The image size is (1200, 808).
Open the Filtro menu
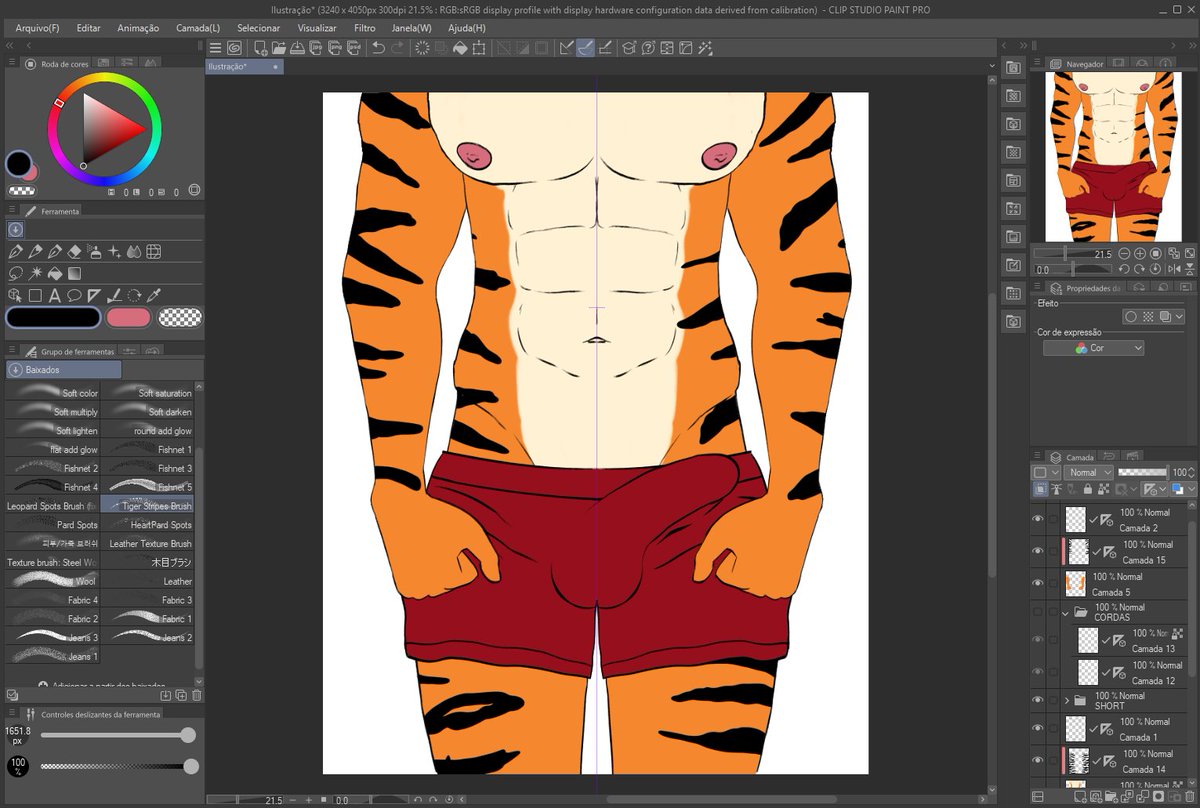[x=365, y=28]
